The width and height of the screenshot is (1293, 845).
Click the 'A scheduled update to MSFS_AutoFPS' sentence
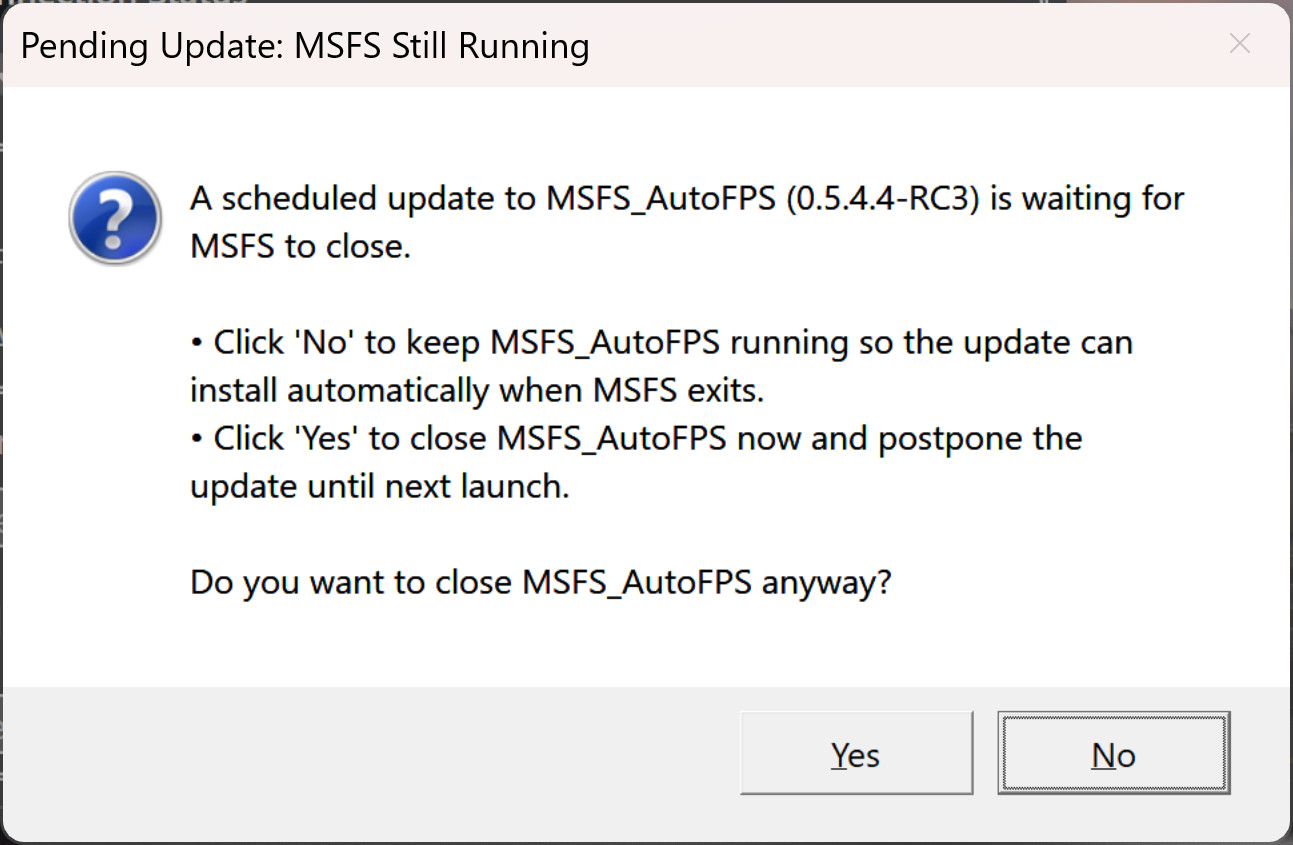pyautogui.click(x=687, y=198)
